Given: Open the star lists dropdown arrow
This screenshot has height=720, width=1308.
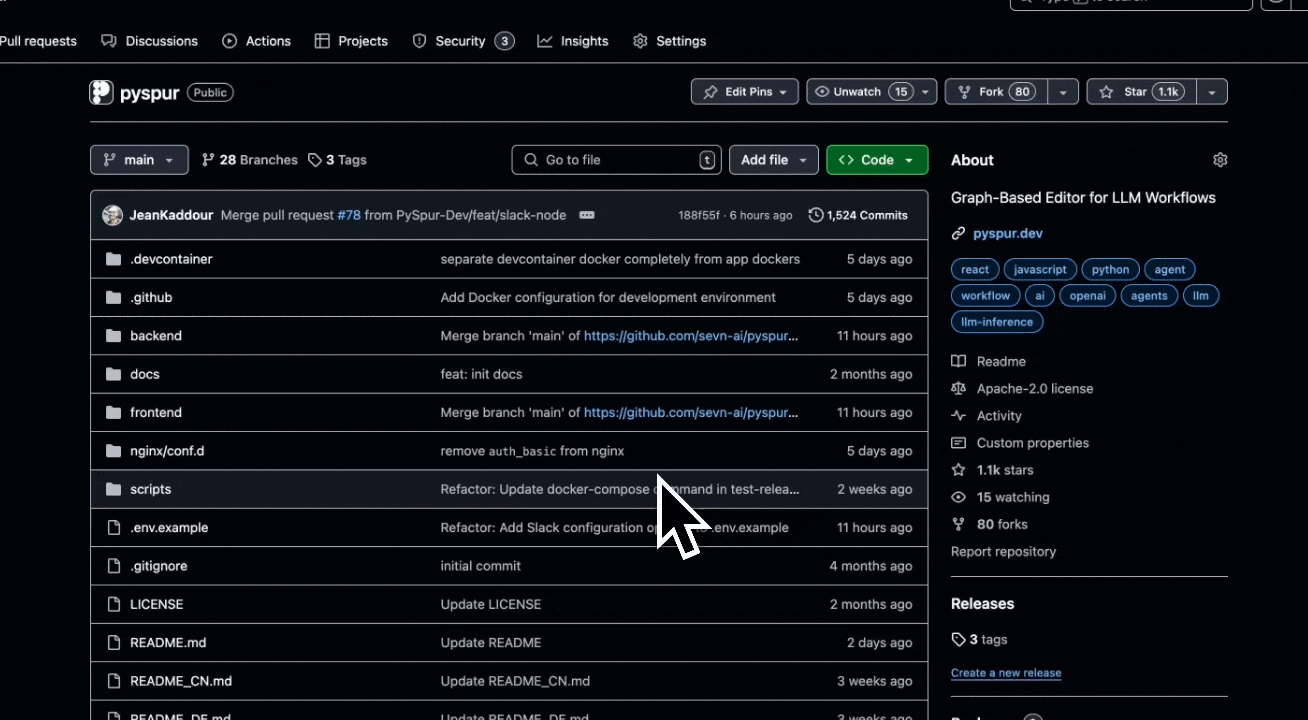Looking at the screenshot, I should pyautogui.click(x=1211, y=92).
